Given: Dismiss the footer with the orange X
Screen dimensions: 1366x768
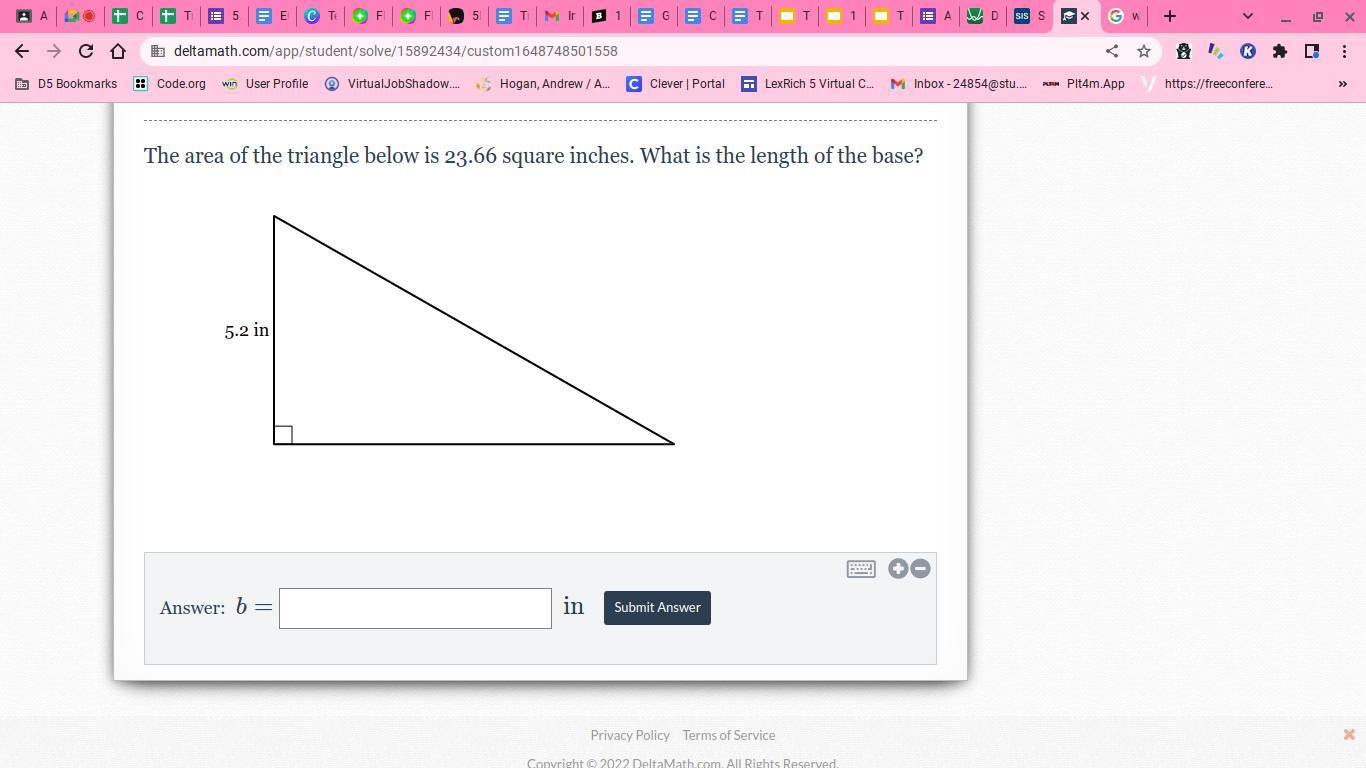Looking at the screenshot, I should pos(1349,735).
